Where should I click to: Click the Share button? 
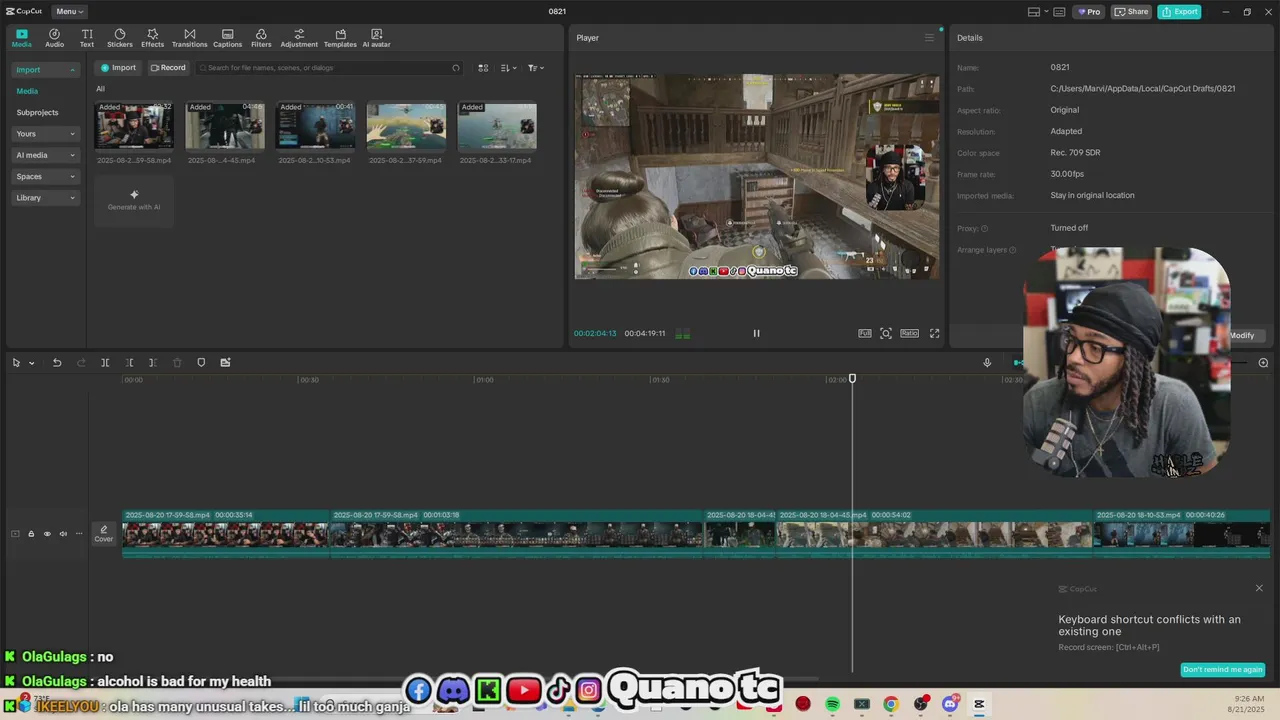[x=1132, y=12]
